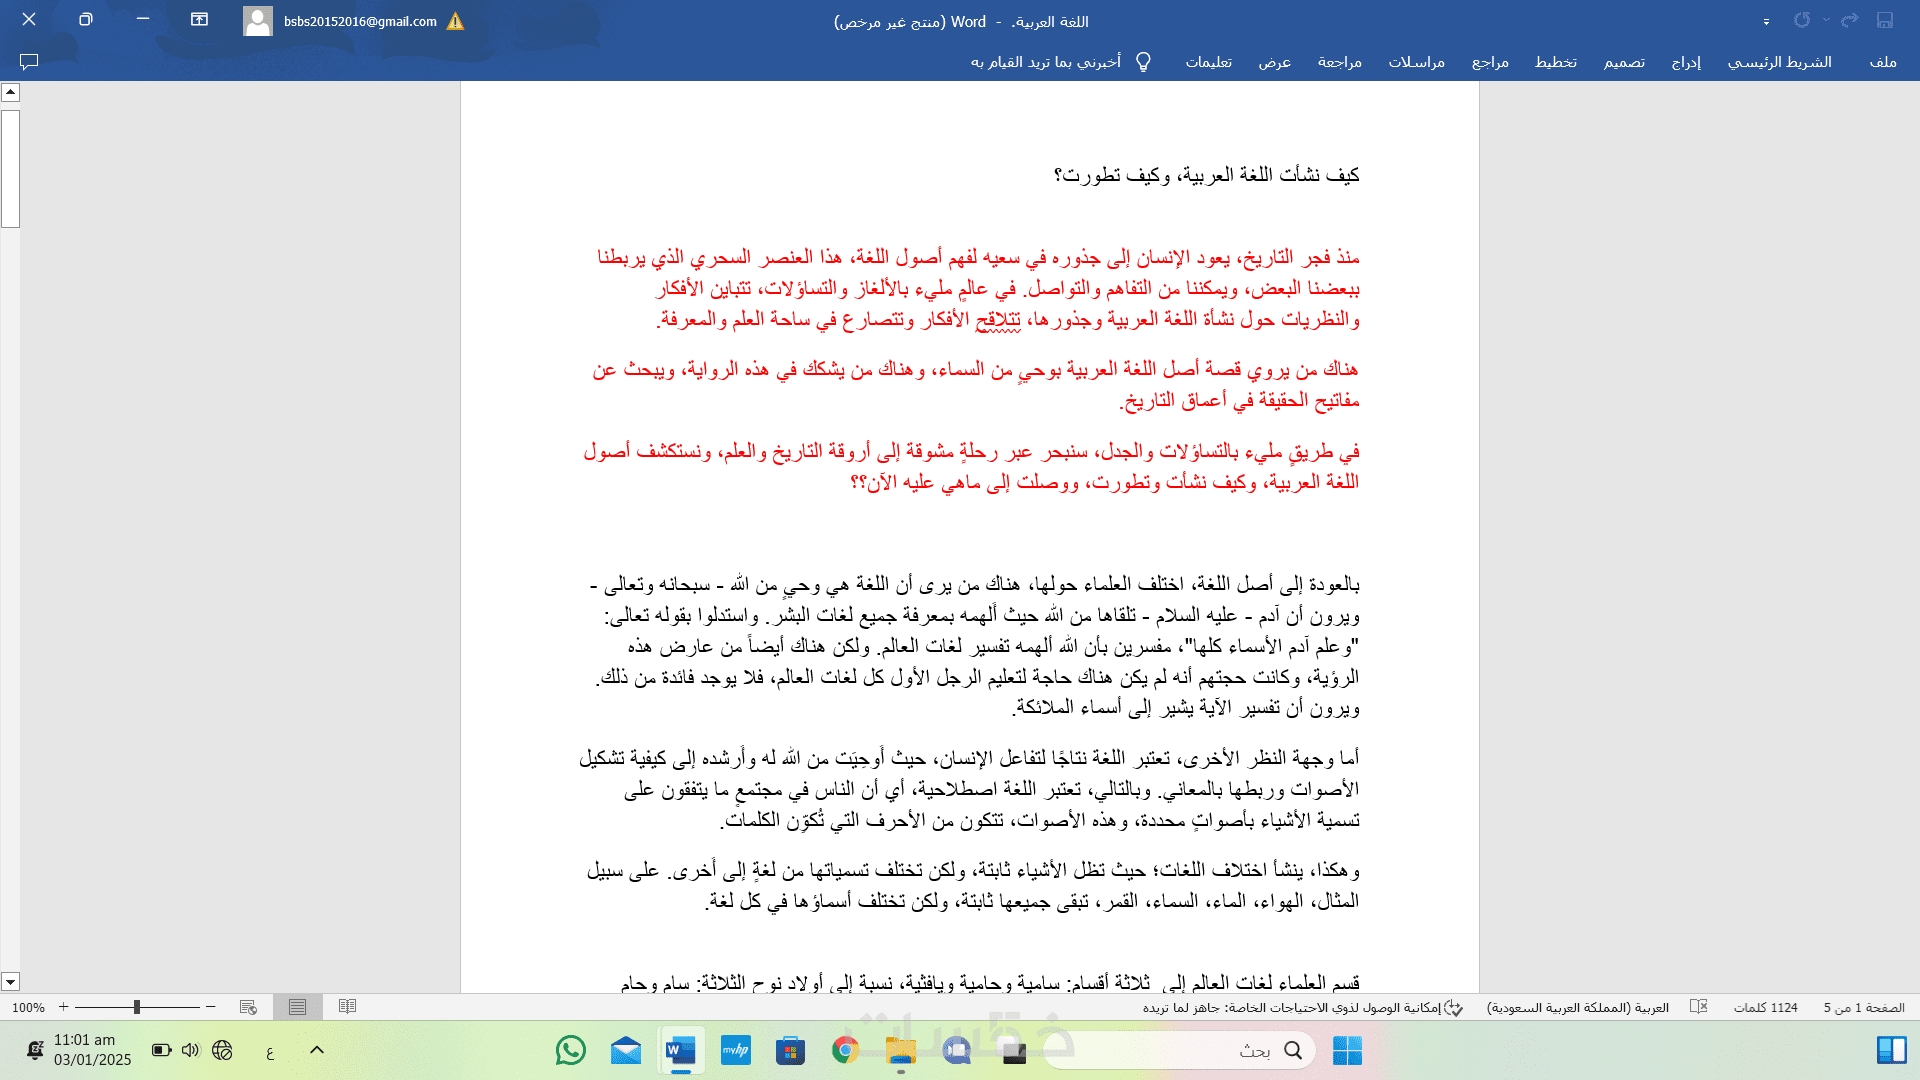Click the zoom slider handle
The width and height of the screenshot is (1920, 1080).
click(x=137, y=1007)
